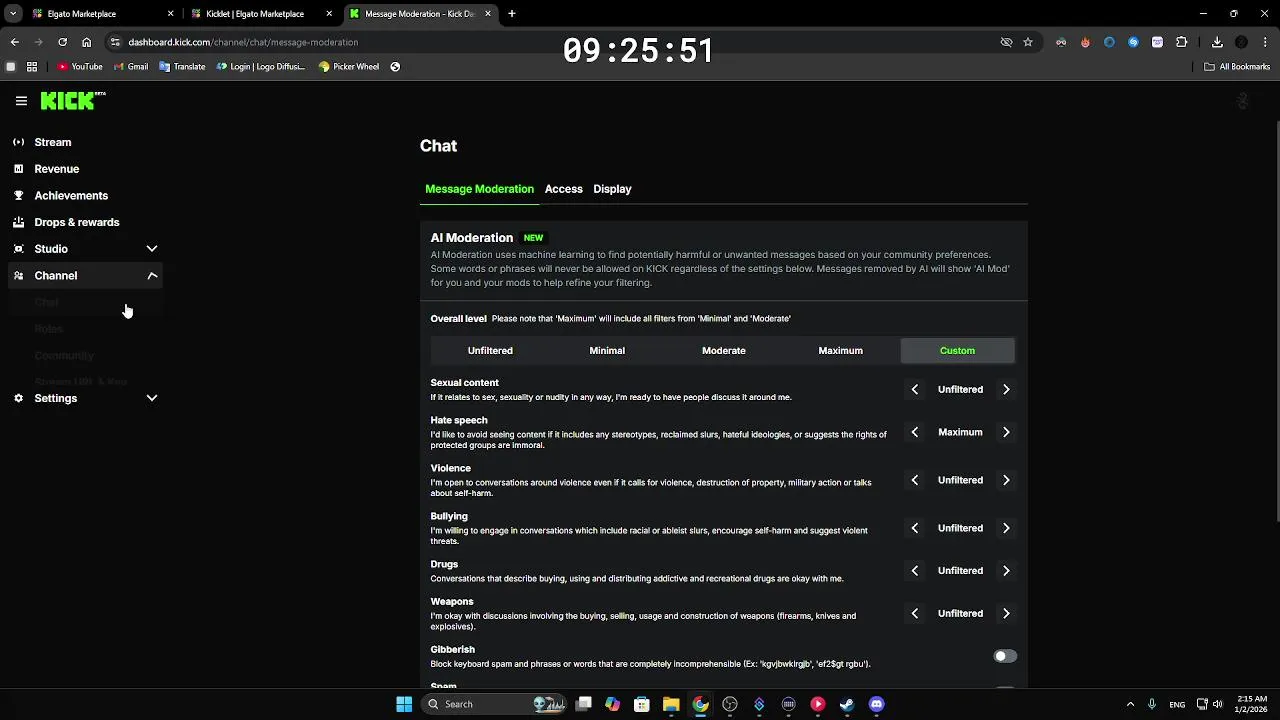Click the browser back arrow
This screenshot has height=720, width=1280.
[14, 42]
